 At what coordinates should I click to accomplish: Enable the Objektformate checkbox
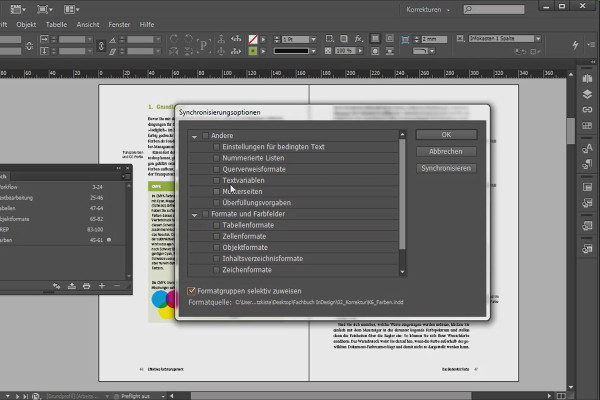pyautogui.click(x=217, y=247)
